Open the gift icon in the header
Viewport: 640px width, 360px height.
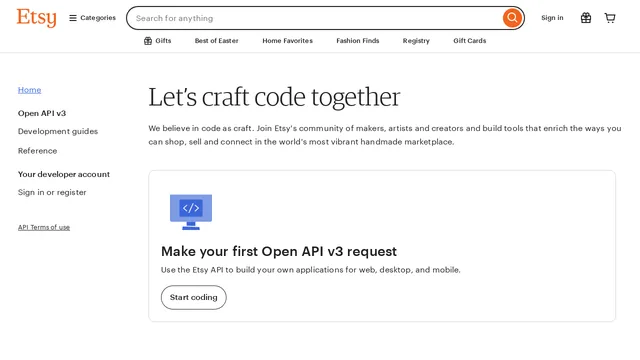tap(586, 18)
